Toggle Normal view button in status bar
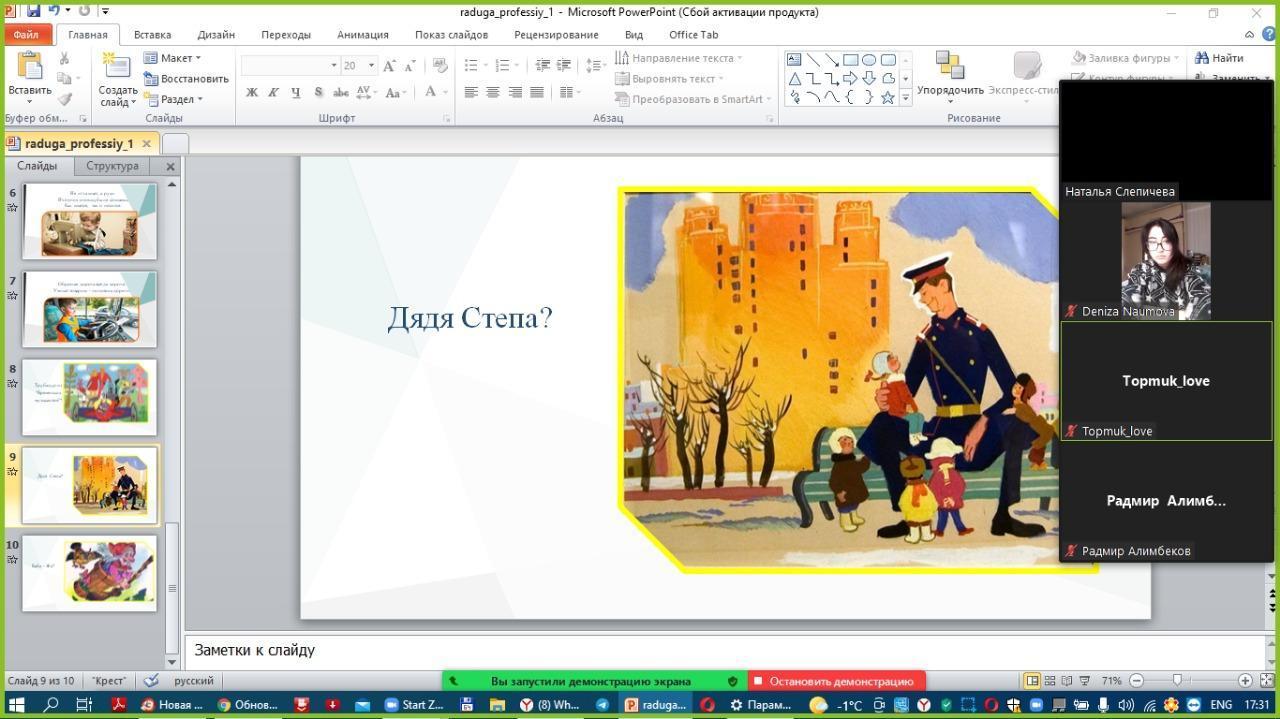This screenshot has width=1280, height=719. pos(1032,681)
